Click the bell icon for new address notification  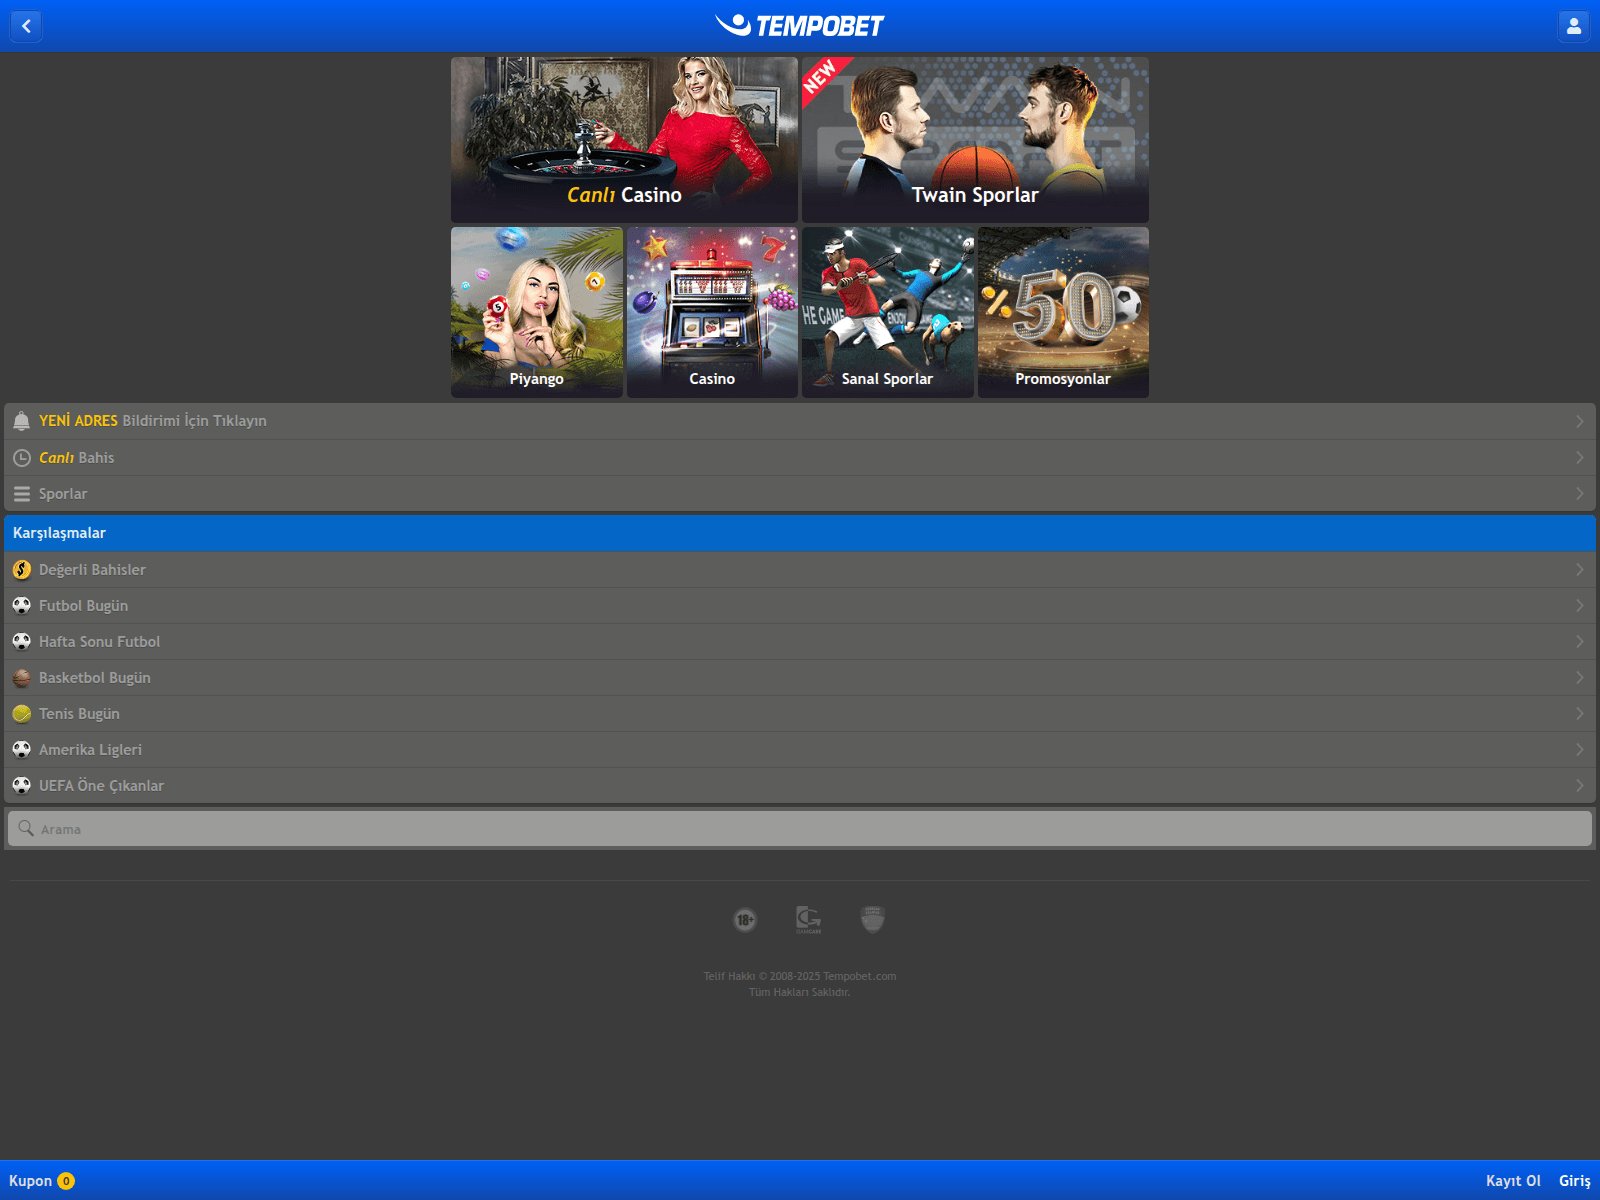pyautogui.click(x=22, y=421)
